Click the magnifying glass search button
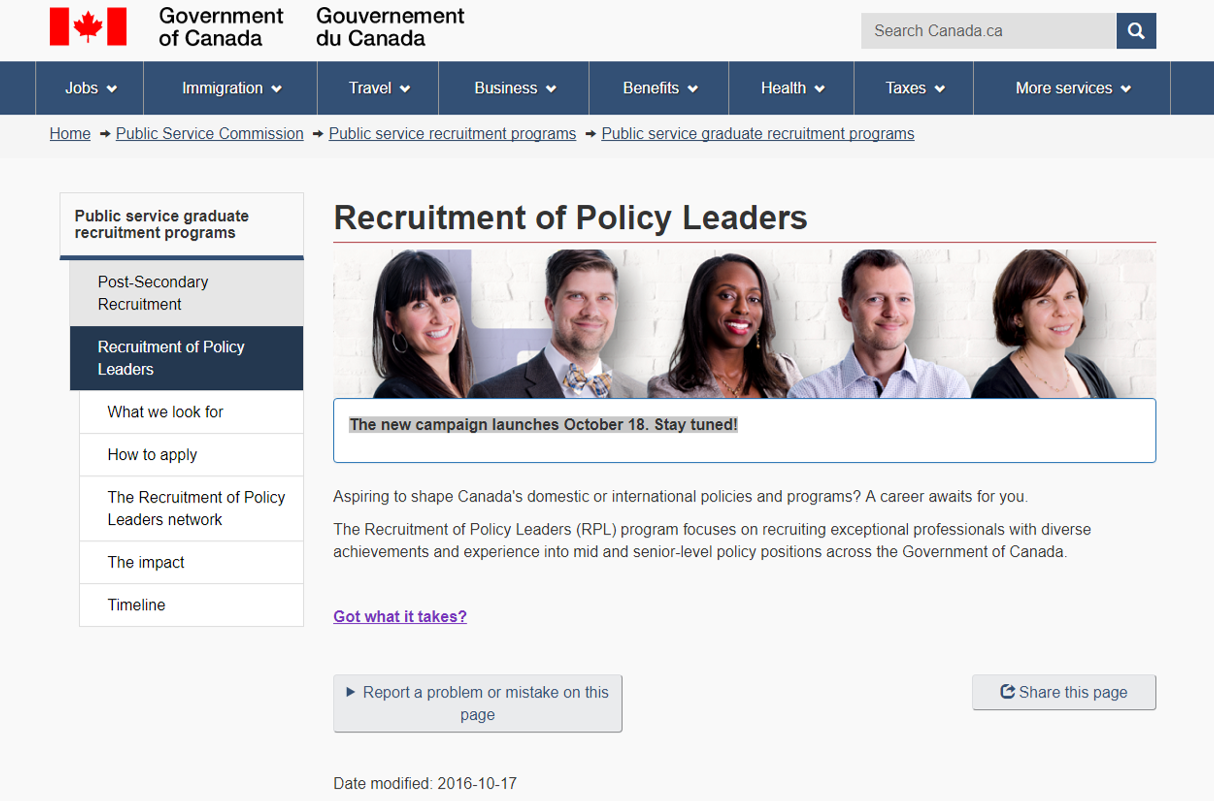 tap(1136, 31)
